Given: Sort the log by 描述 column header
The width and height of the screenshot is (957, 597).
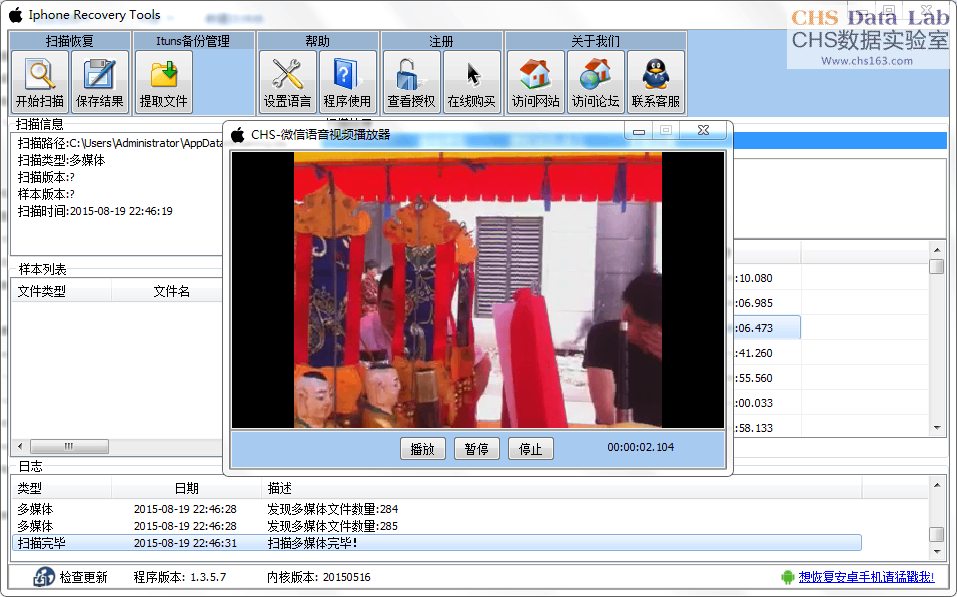Looking at the screenshot, I should 562,488.
